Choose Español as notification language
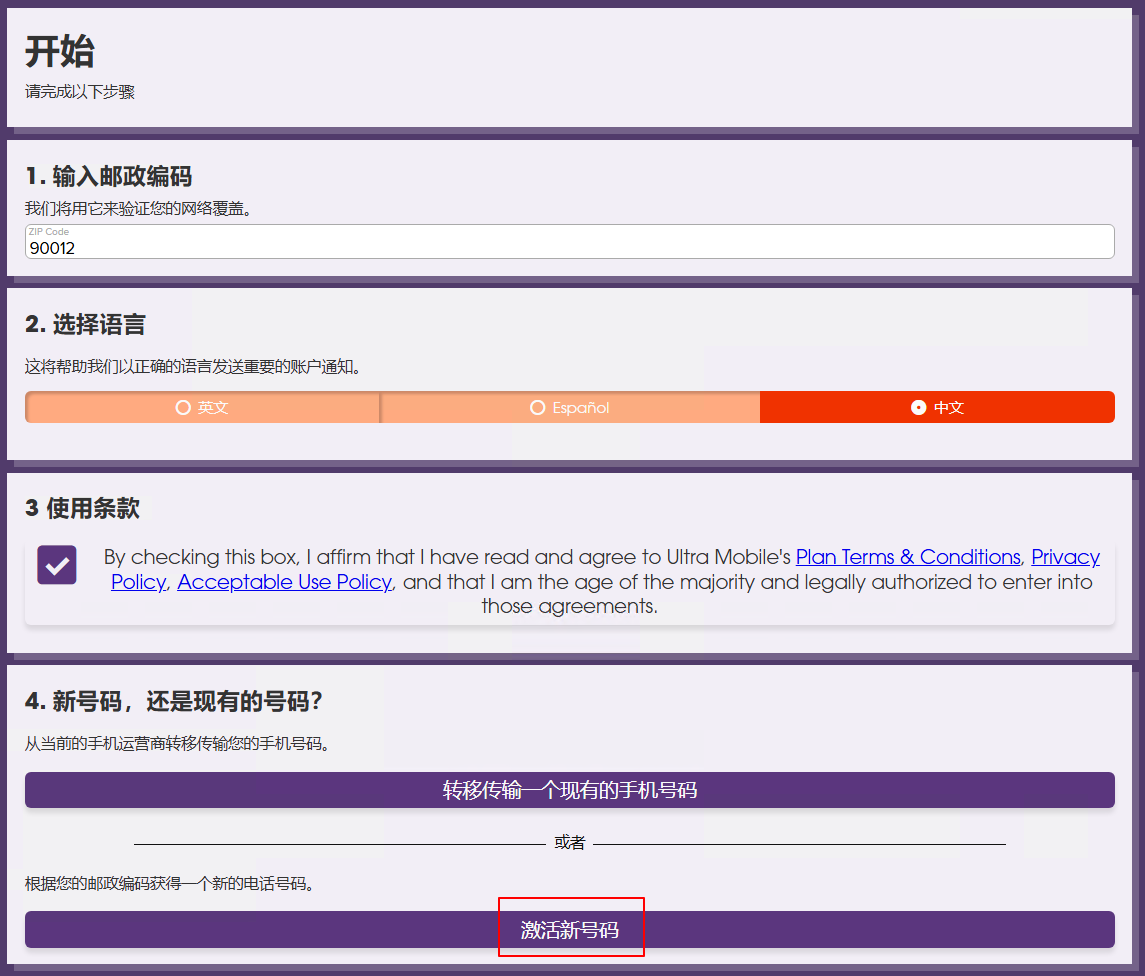Image resolution: width=1145 pixels, height=976 pixels. 569,408
